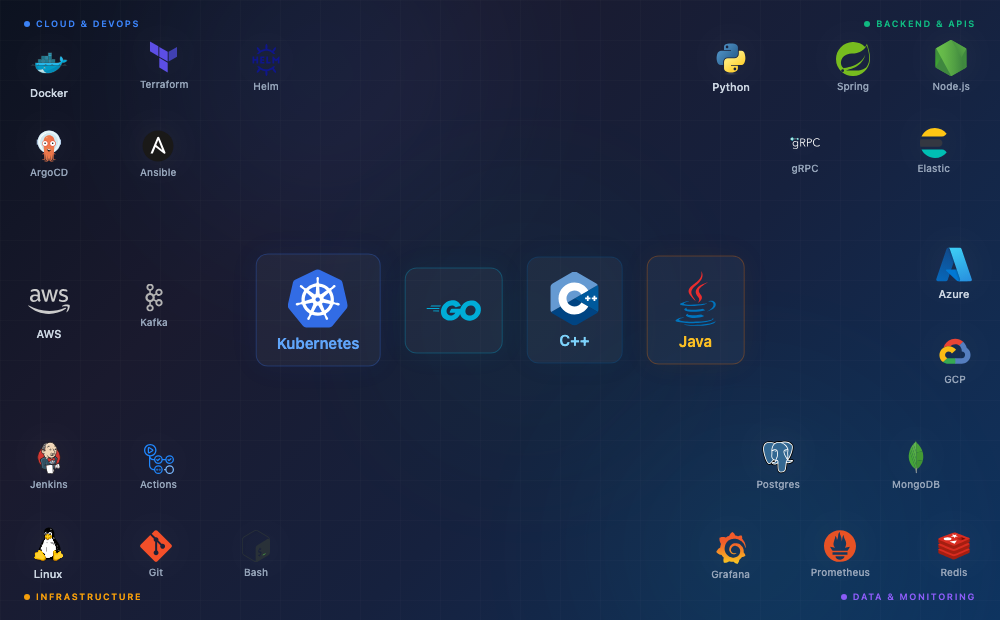
Task: Click the Python logo
Action: 731,59
